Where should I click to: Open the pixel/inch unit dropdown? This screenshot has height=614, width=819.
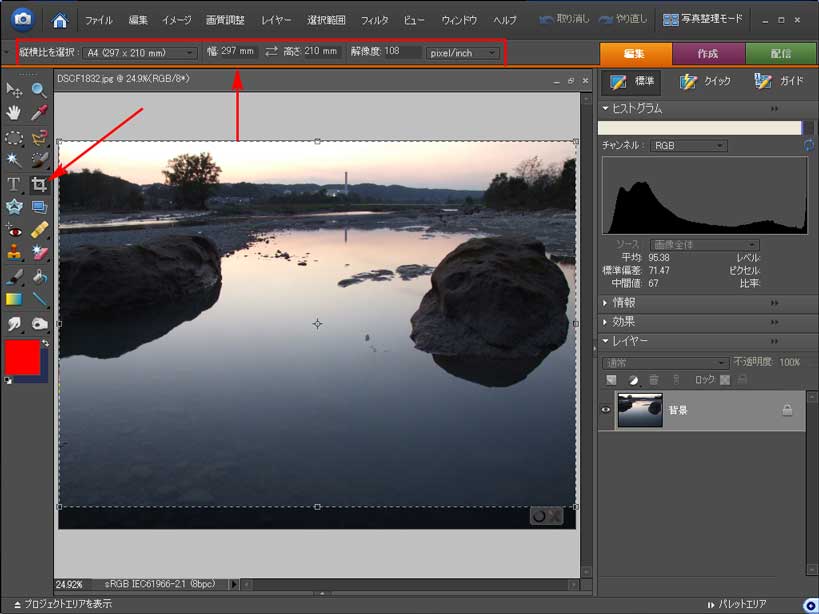[462, 52]
